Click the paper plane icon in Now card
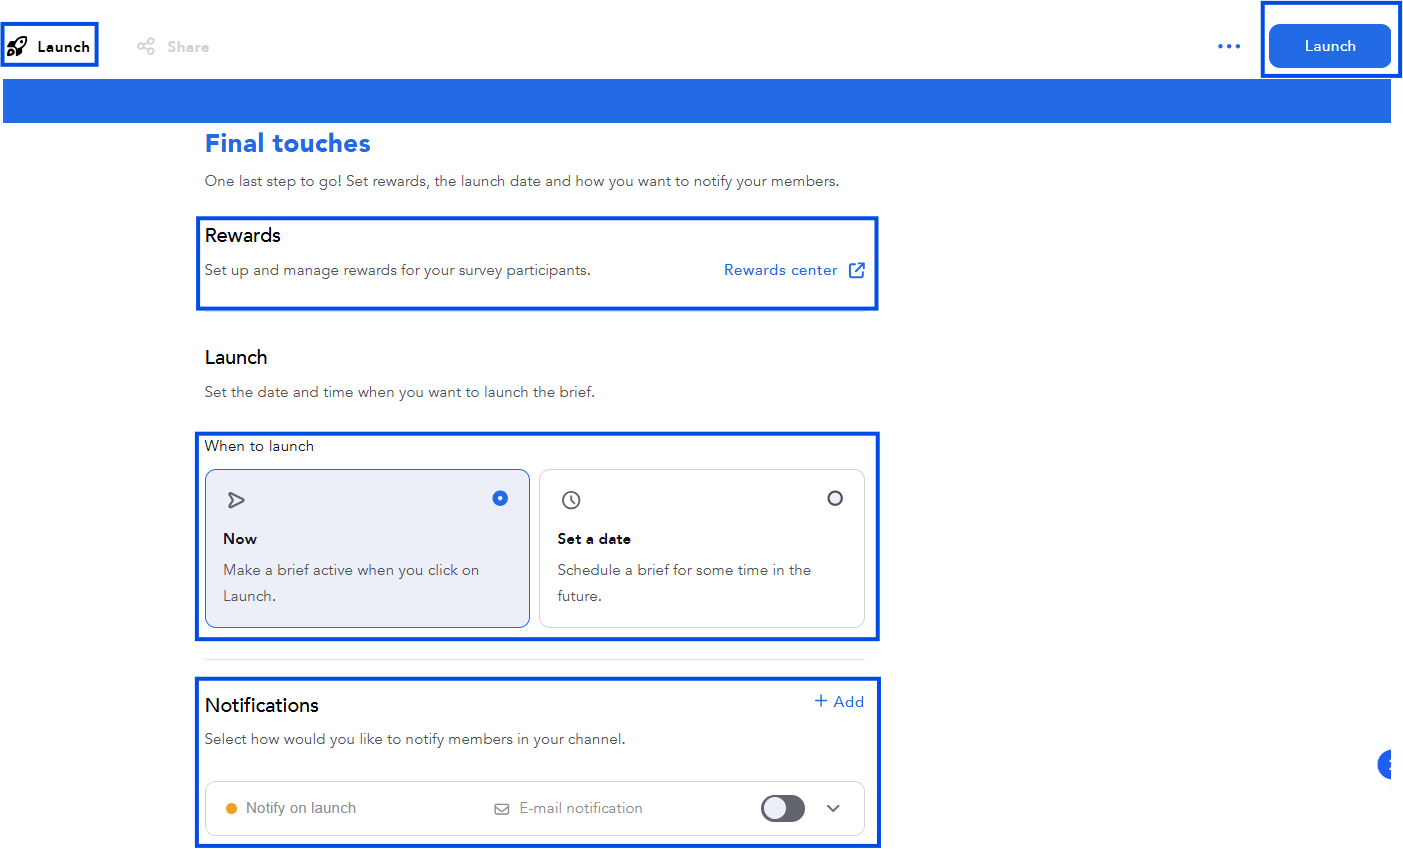 [236, 500]
